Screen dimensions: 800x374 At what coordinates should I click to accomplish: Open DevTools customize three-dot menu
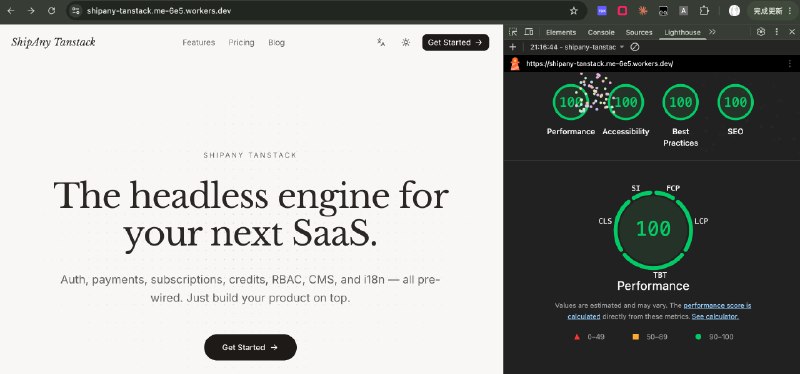pyautogui.click(x=777, y=32)
